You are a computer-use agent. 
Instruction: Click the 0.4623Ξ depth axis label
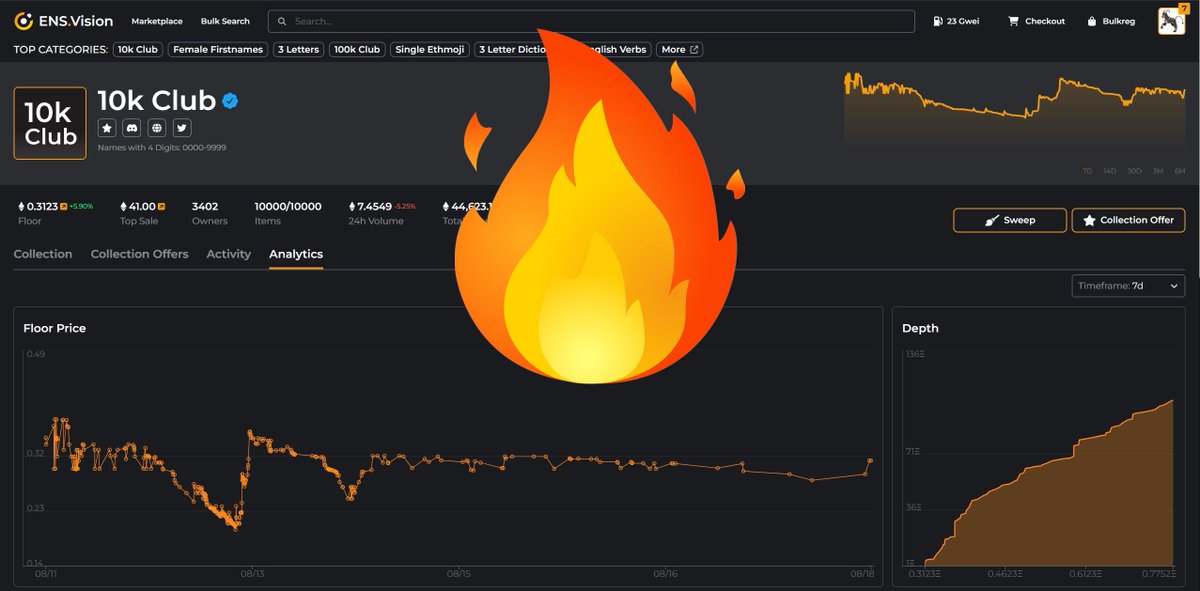point(1007,574)
